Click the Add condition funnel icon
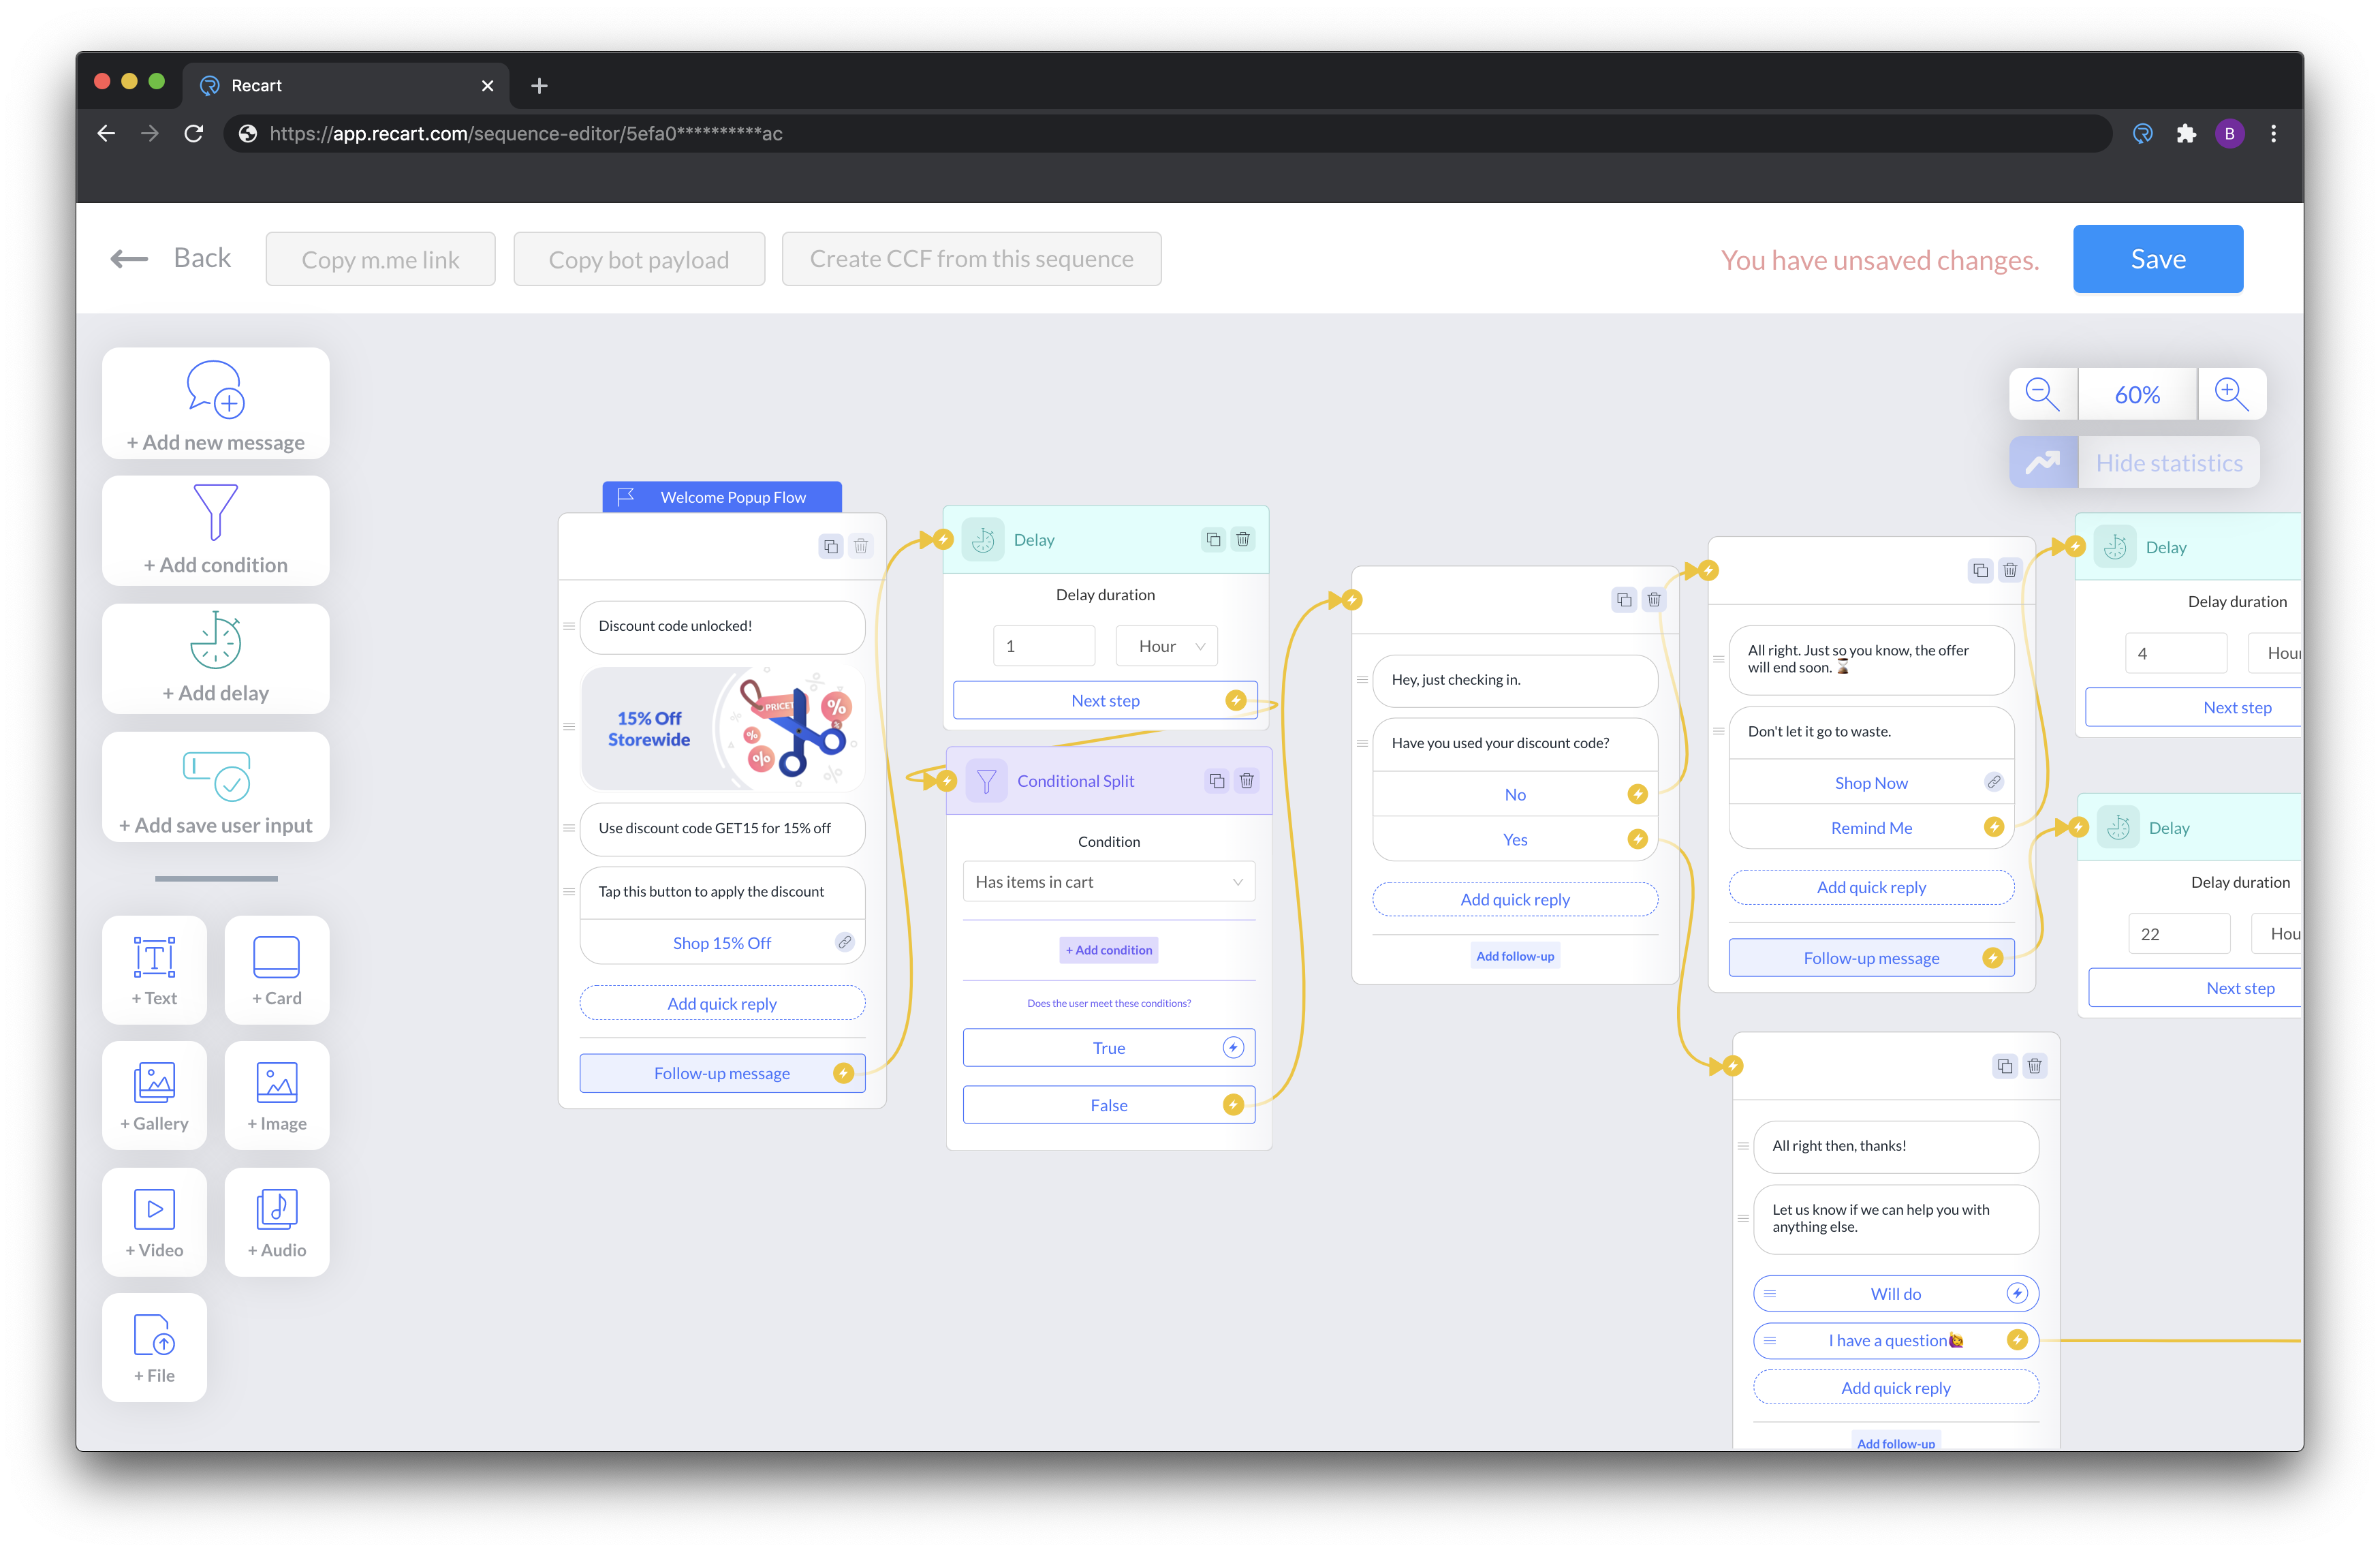Screen dimensions: 2380x1552 pos(216,512)
